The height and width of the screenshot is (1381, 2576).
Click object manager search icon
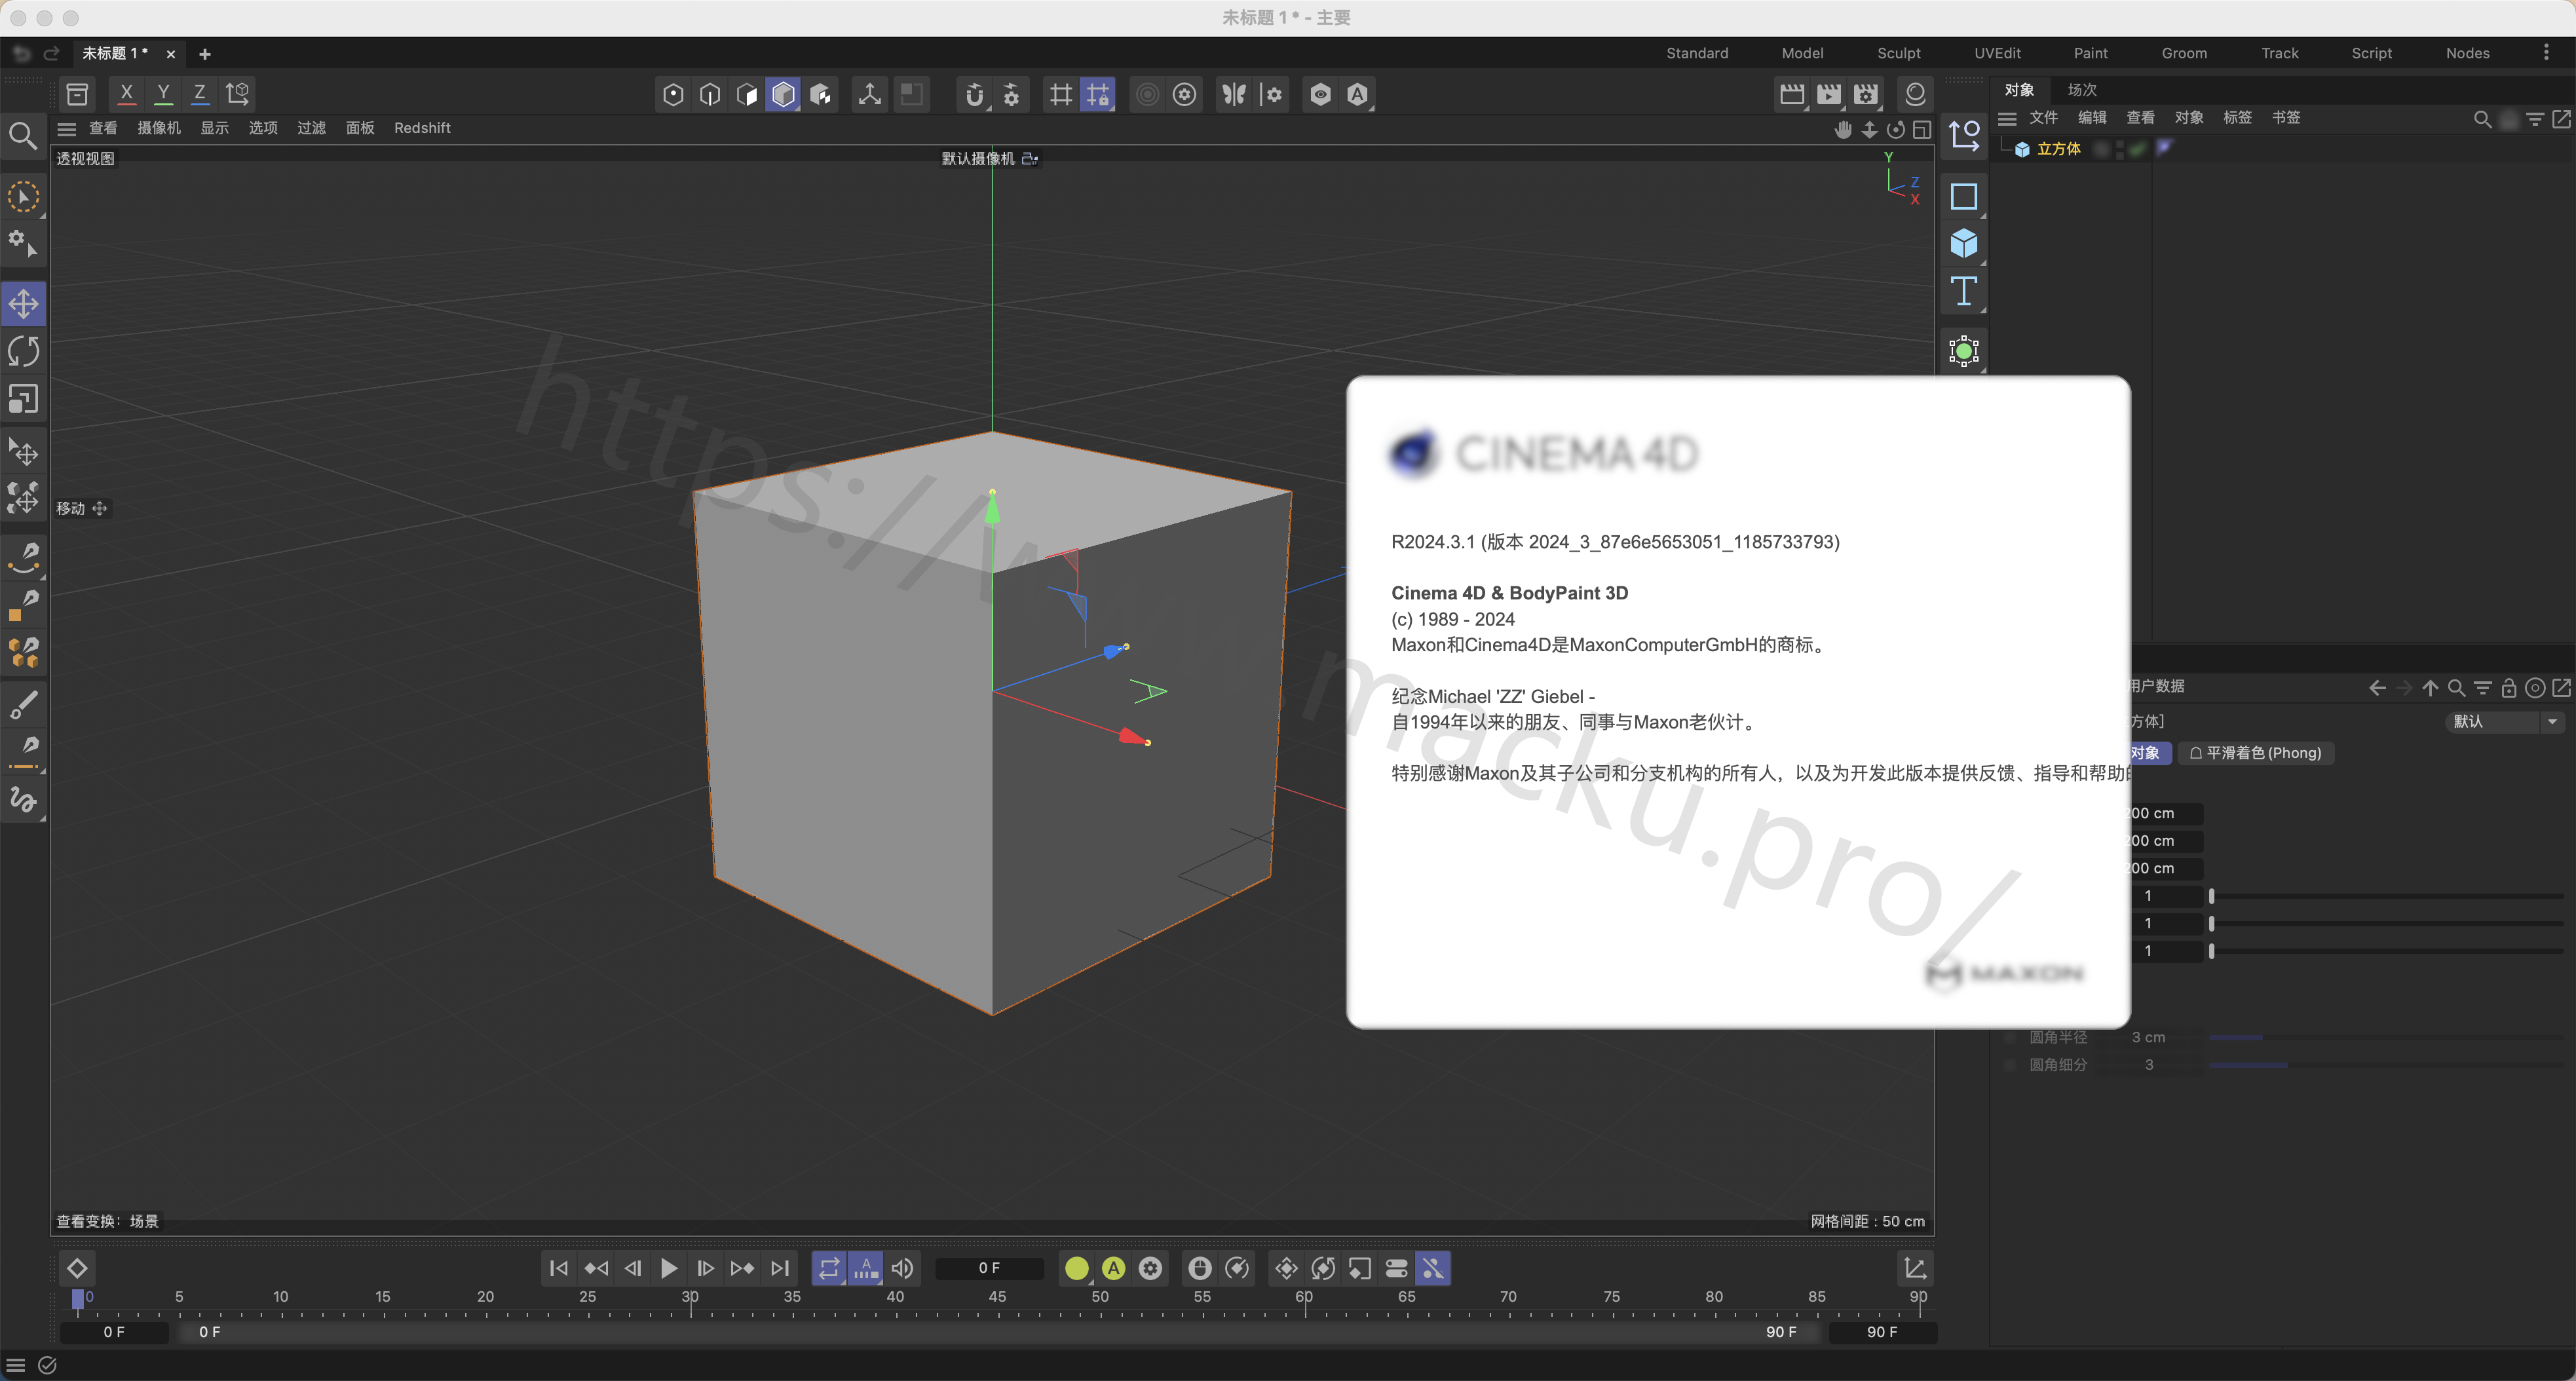2482,119
